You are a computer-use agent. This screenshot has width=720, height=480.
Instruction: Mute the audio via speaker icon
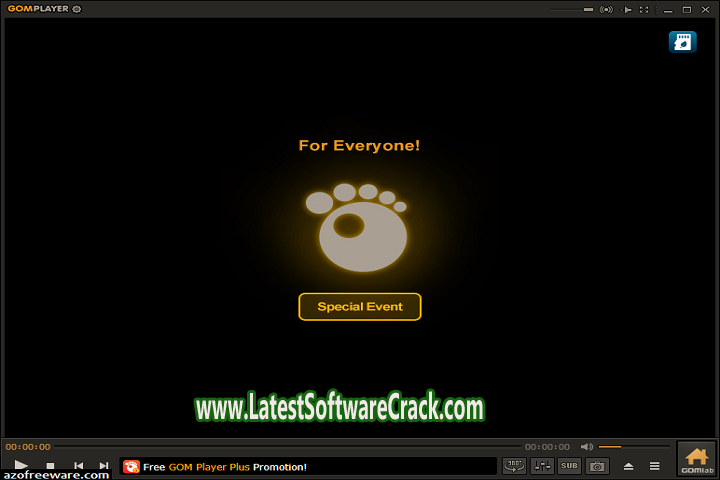point(587,447)
